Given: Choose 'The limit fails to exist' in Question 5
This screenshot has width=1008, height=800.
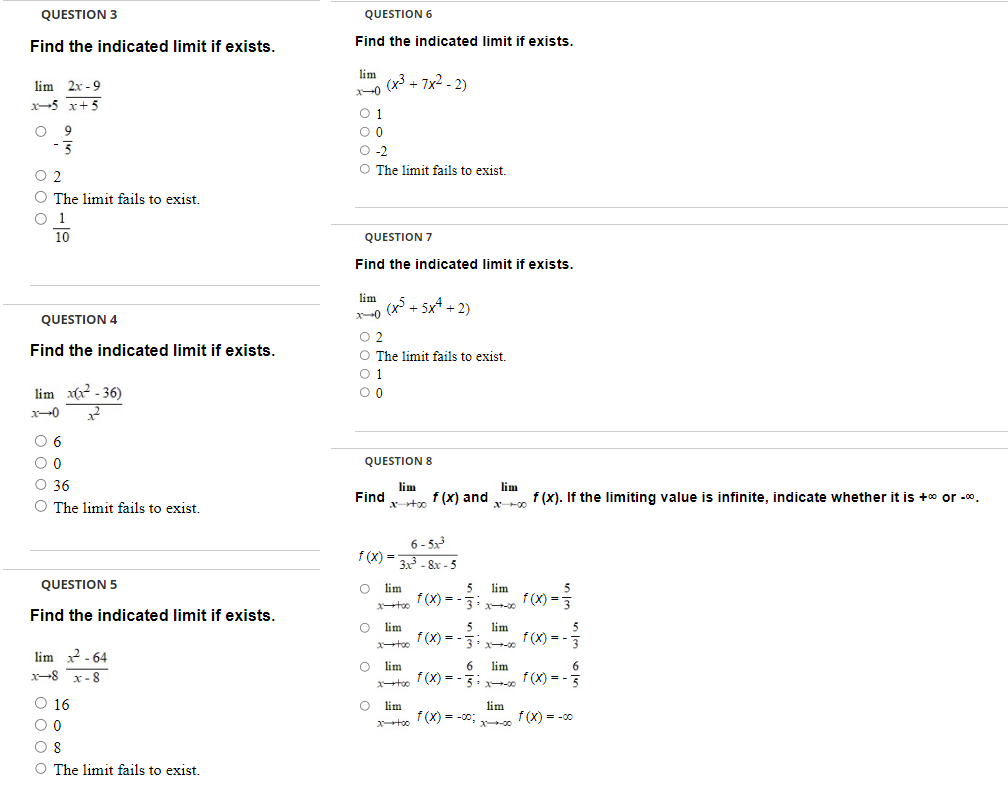Looking at the screenshot, I should 40,768.
